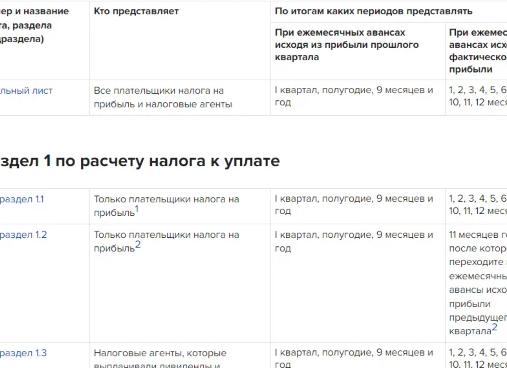Open the раздел 1.1 link
Image resolution: width=507 pixels, height=368 pixels.
[x=22, y=199]
